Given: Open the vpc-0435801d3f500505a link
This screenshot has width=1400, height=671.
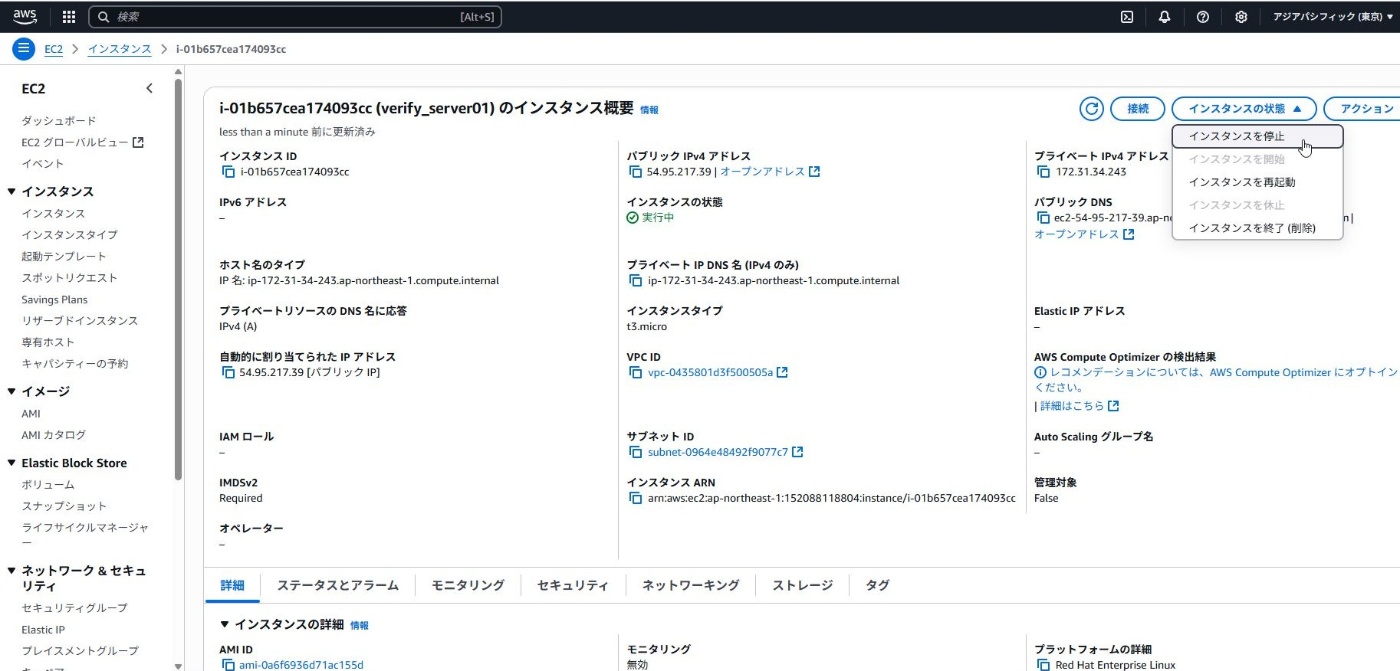Looking at the screenshot, I should (x=710, y=373).
